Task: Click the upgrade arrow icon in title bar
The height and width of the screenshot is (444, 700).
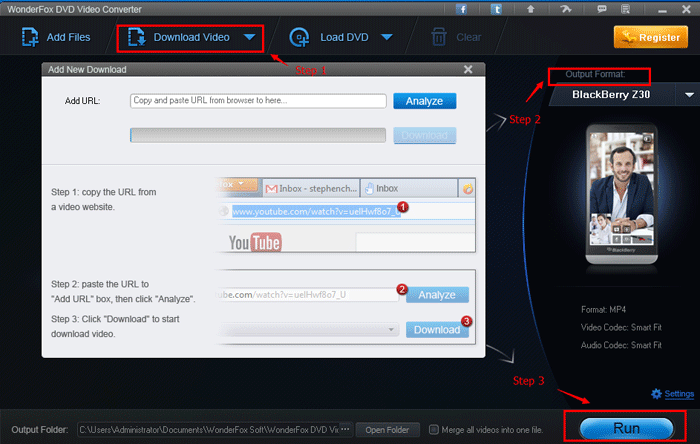Action: [530, 9]
